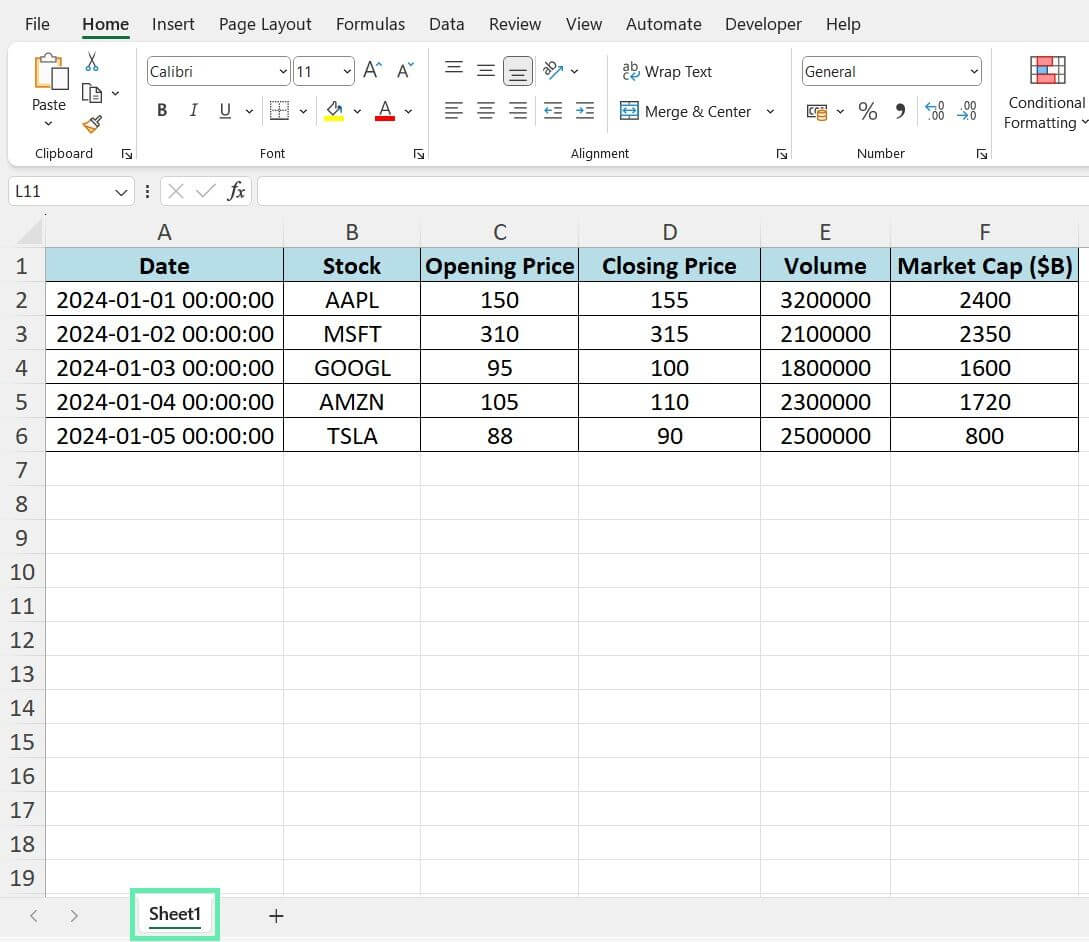
Task: Toggle comma style formatting
Action: 899,111
